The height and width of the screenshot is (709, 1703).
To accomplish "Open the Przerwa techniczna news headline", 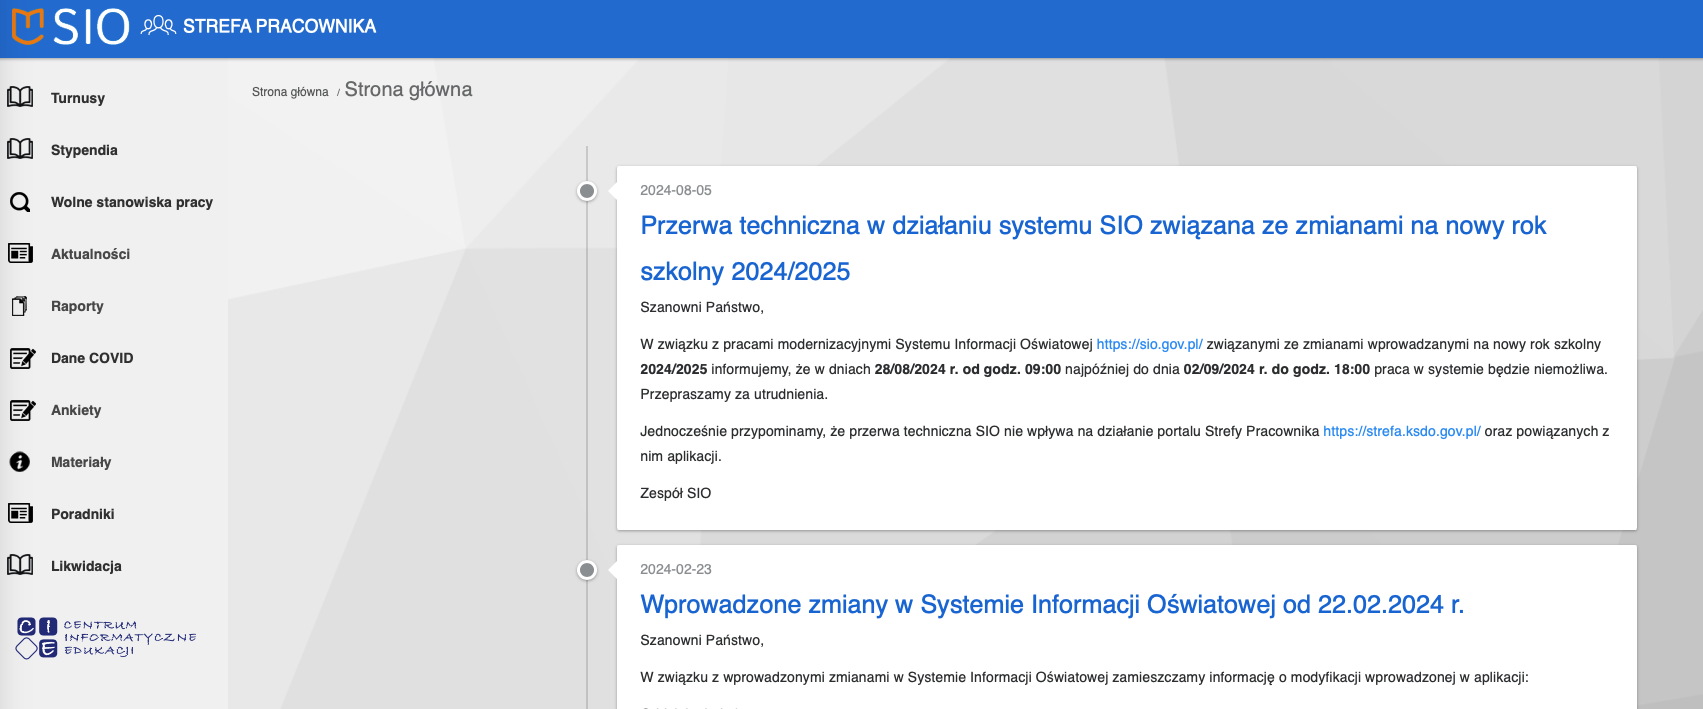I will pyautogui.click(x=1093, y=248).
